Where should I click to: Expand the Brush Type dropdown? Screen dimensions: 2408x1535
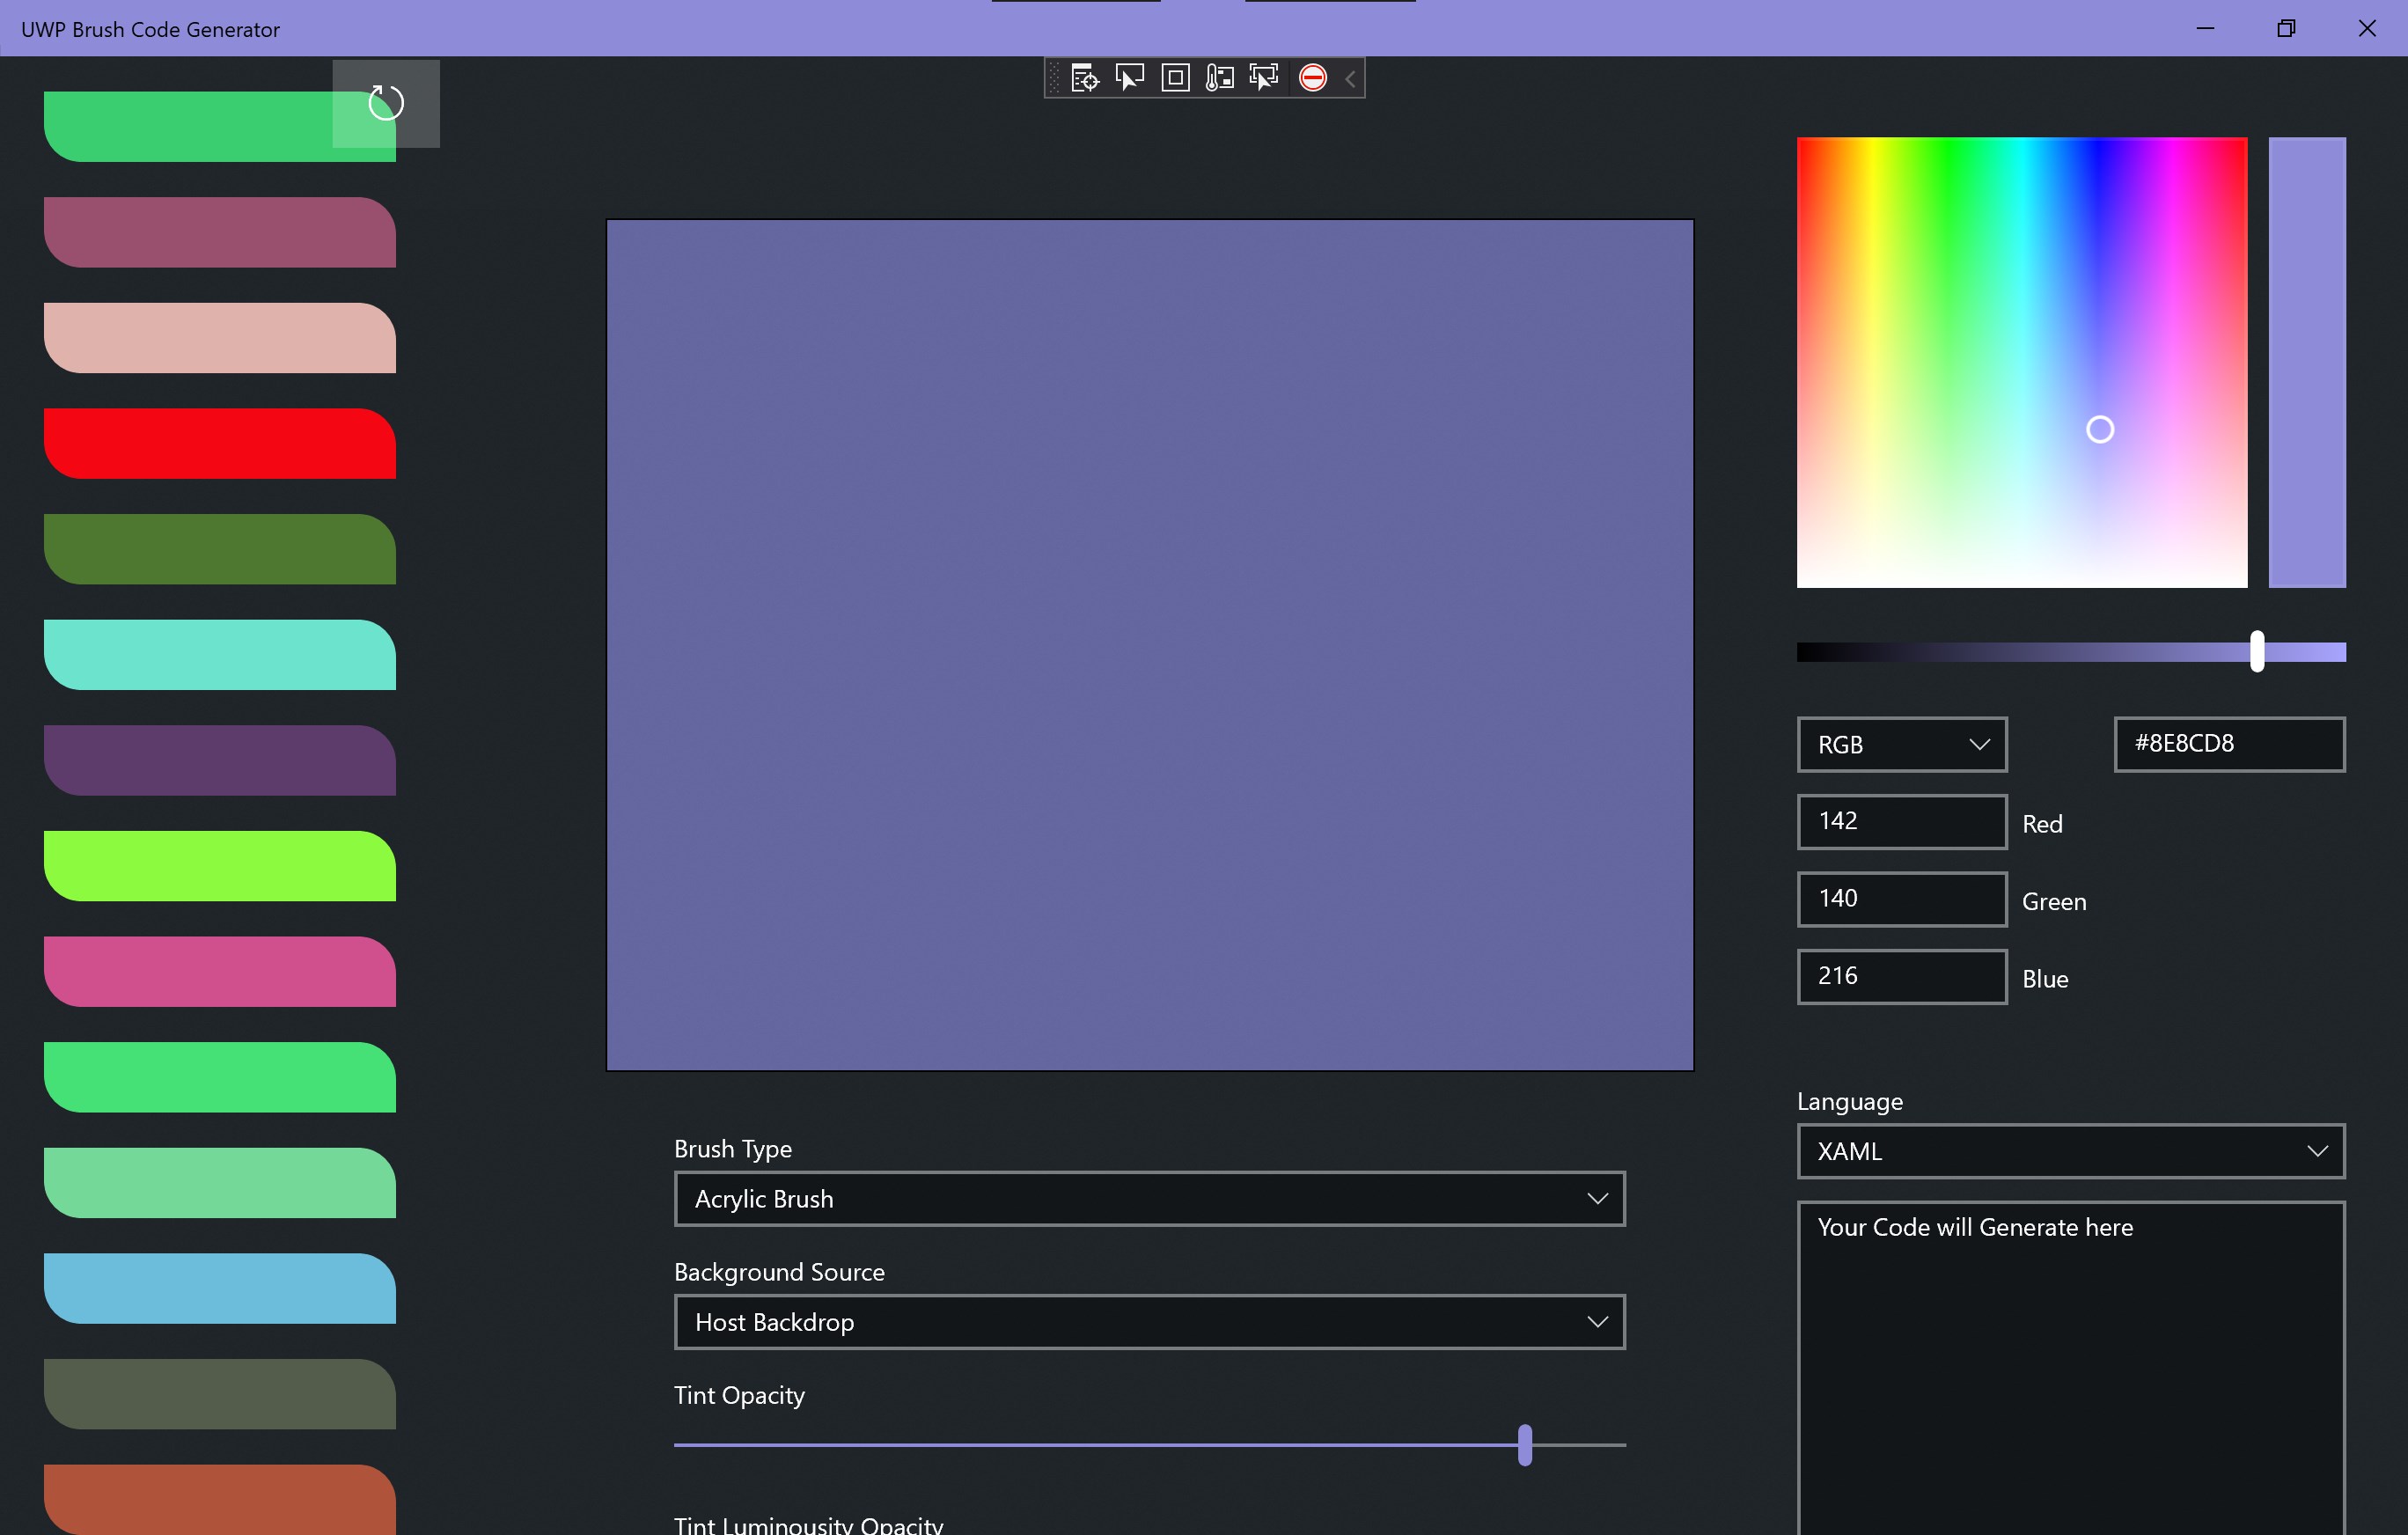point(1149,1198)
